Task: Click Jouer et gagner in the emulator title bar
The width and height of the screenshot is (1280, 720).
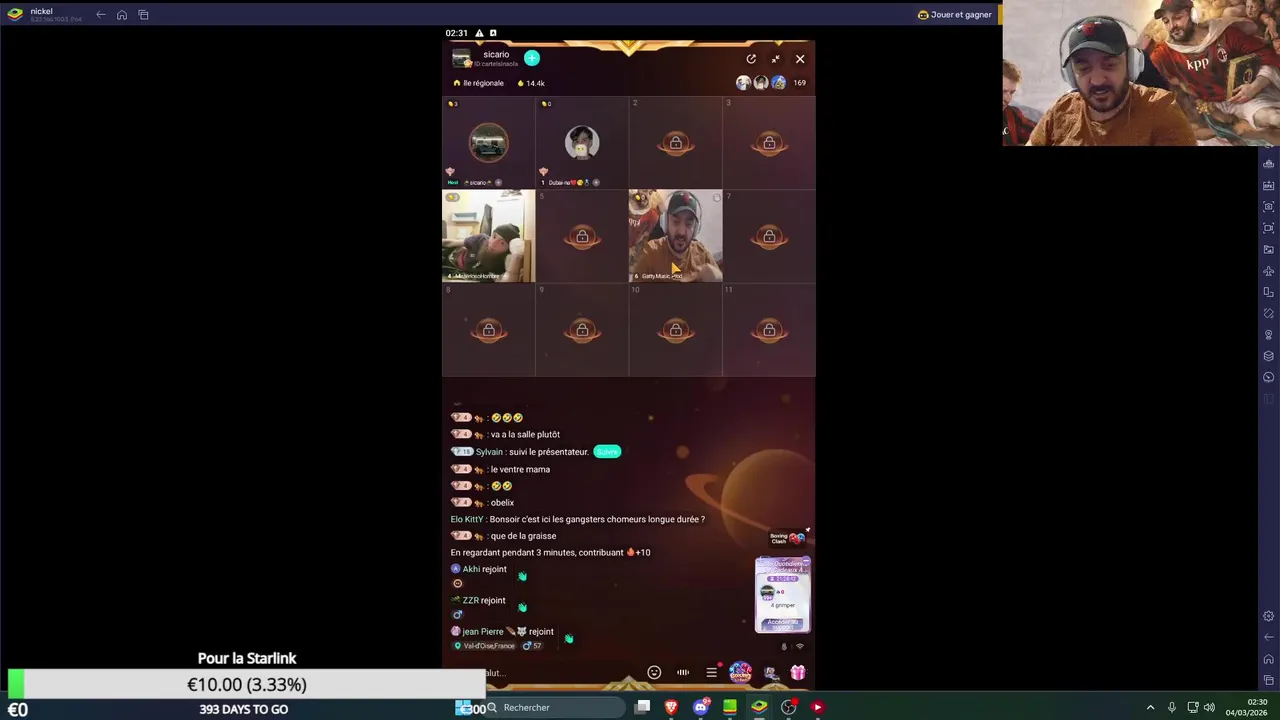Action: (955, 15)
